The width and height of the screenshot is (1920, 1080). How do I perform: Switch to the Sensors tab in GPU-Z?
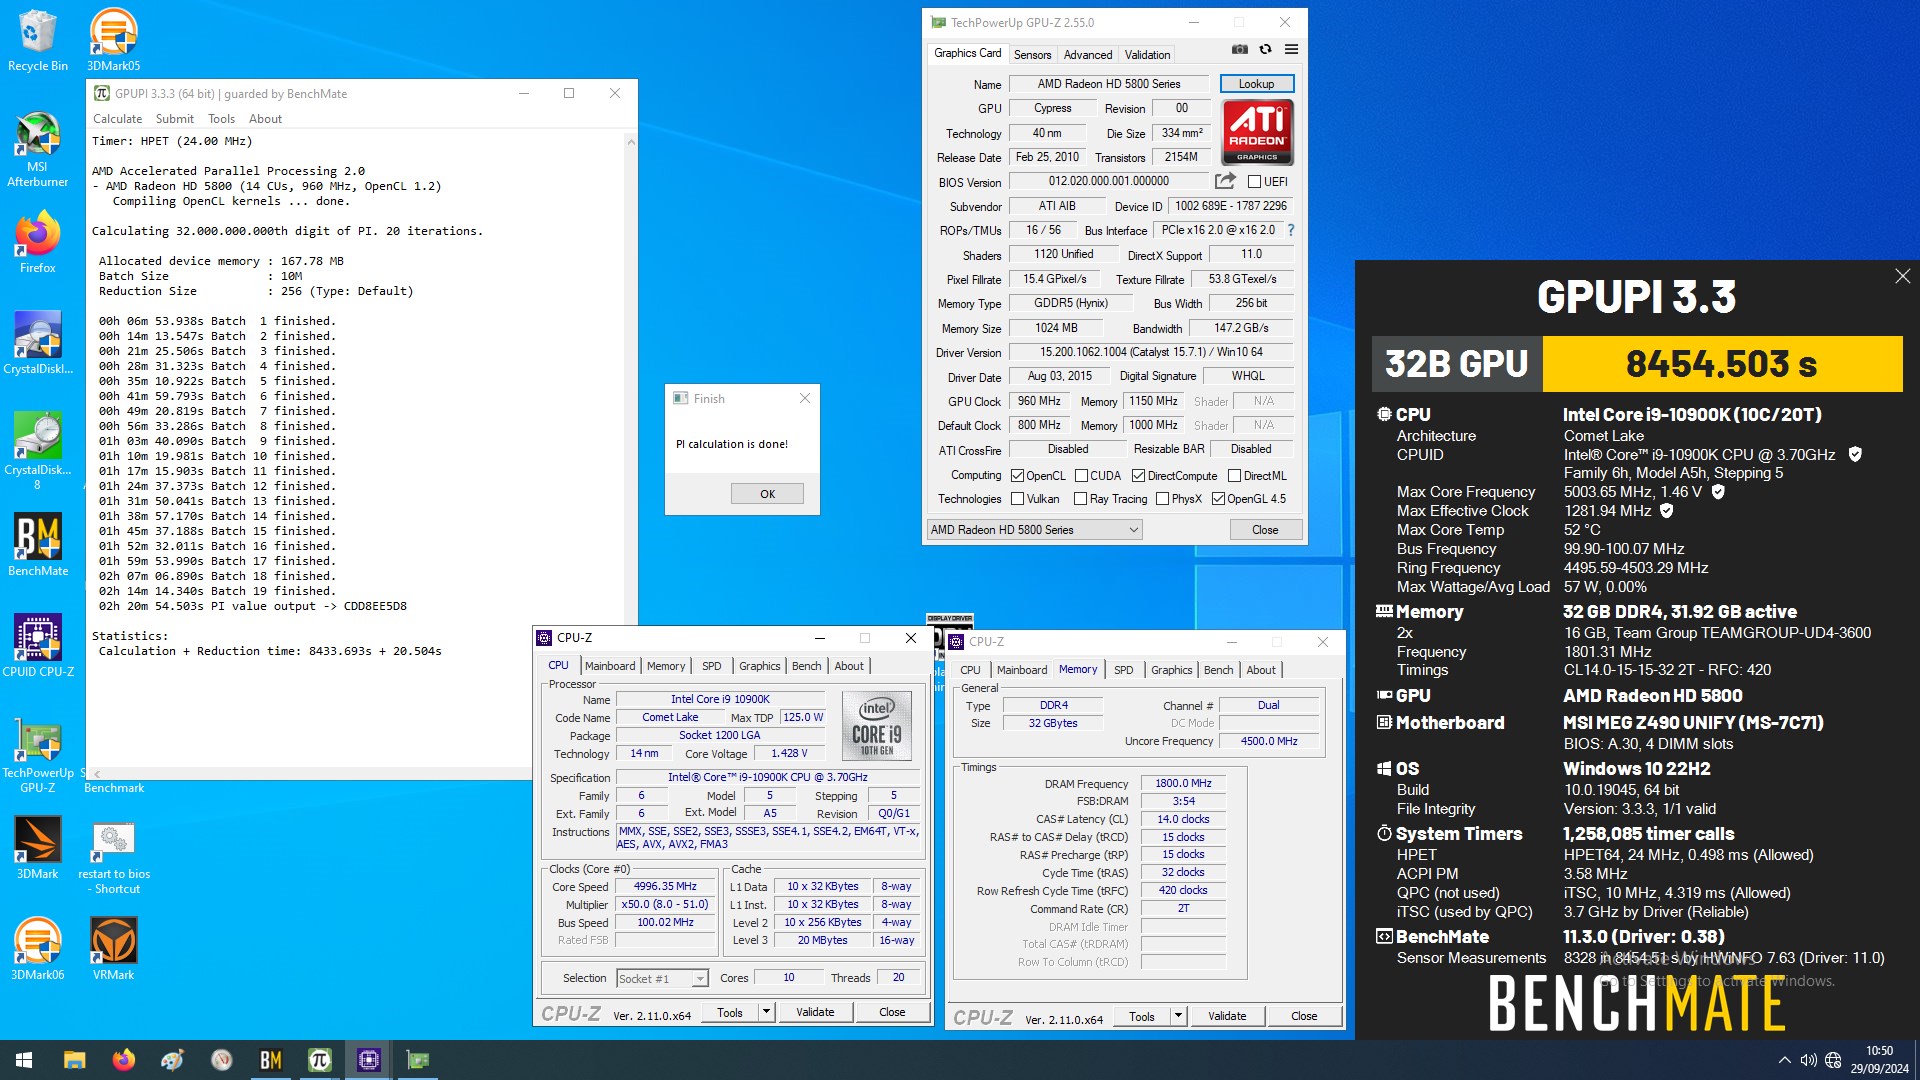click(1032, 55)
